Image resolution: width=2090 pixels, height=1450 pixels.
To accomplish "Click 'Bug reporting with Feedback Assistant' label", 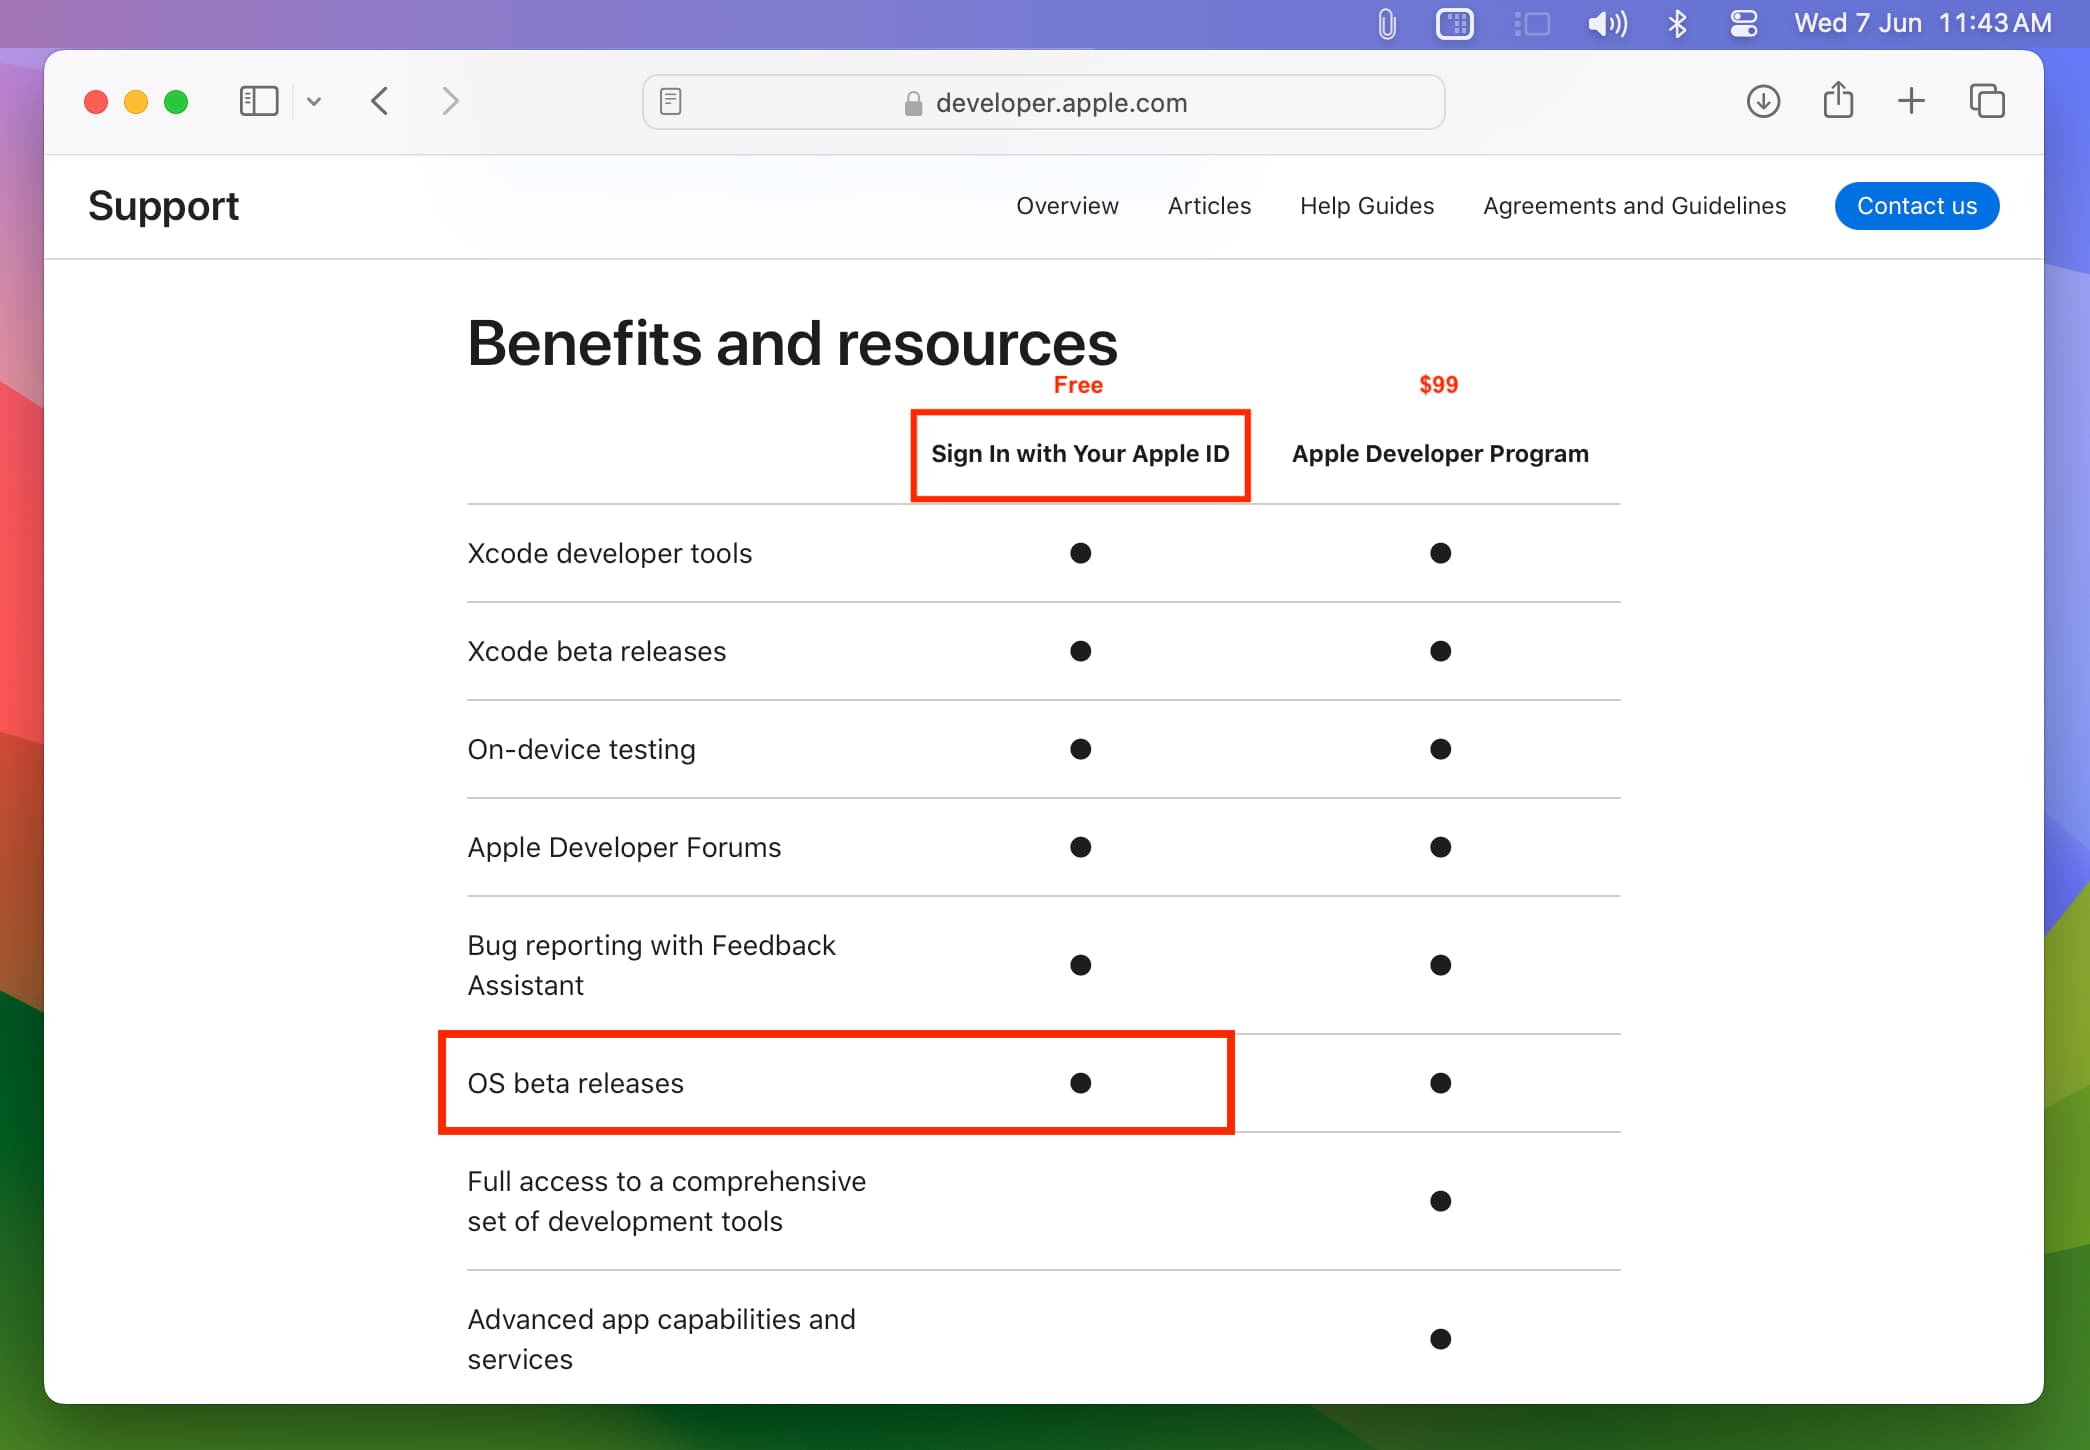I will tap(652, 965).
